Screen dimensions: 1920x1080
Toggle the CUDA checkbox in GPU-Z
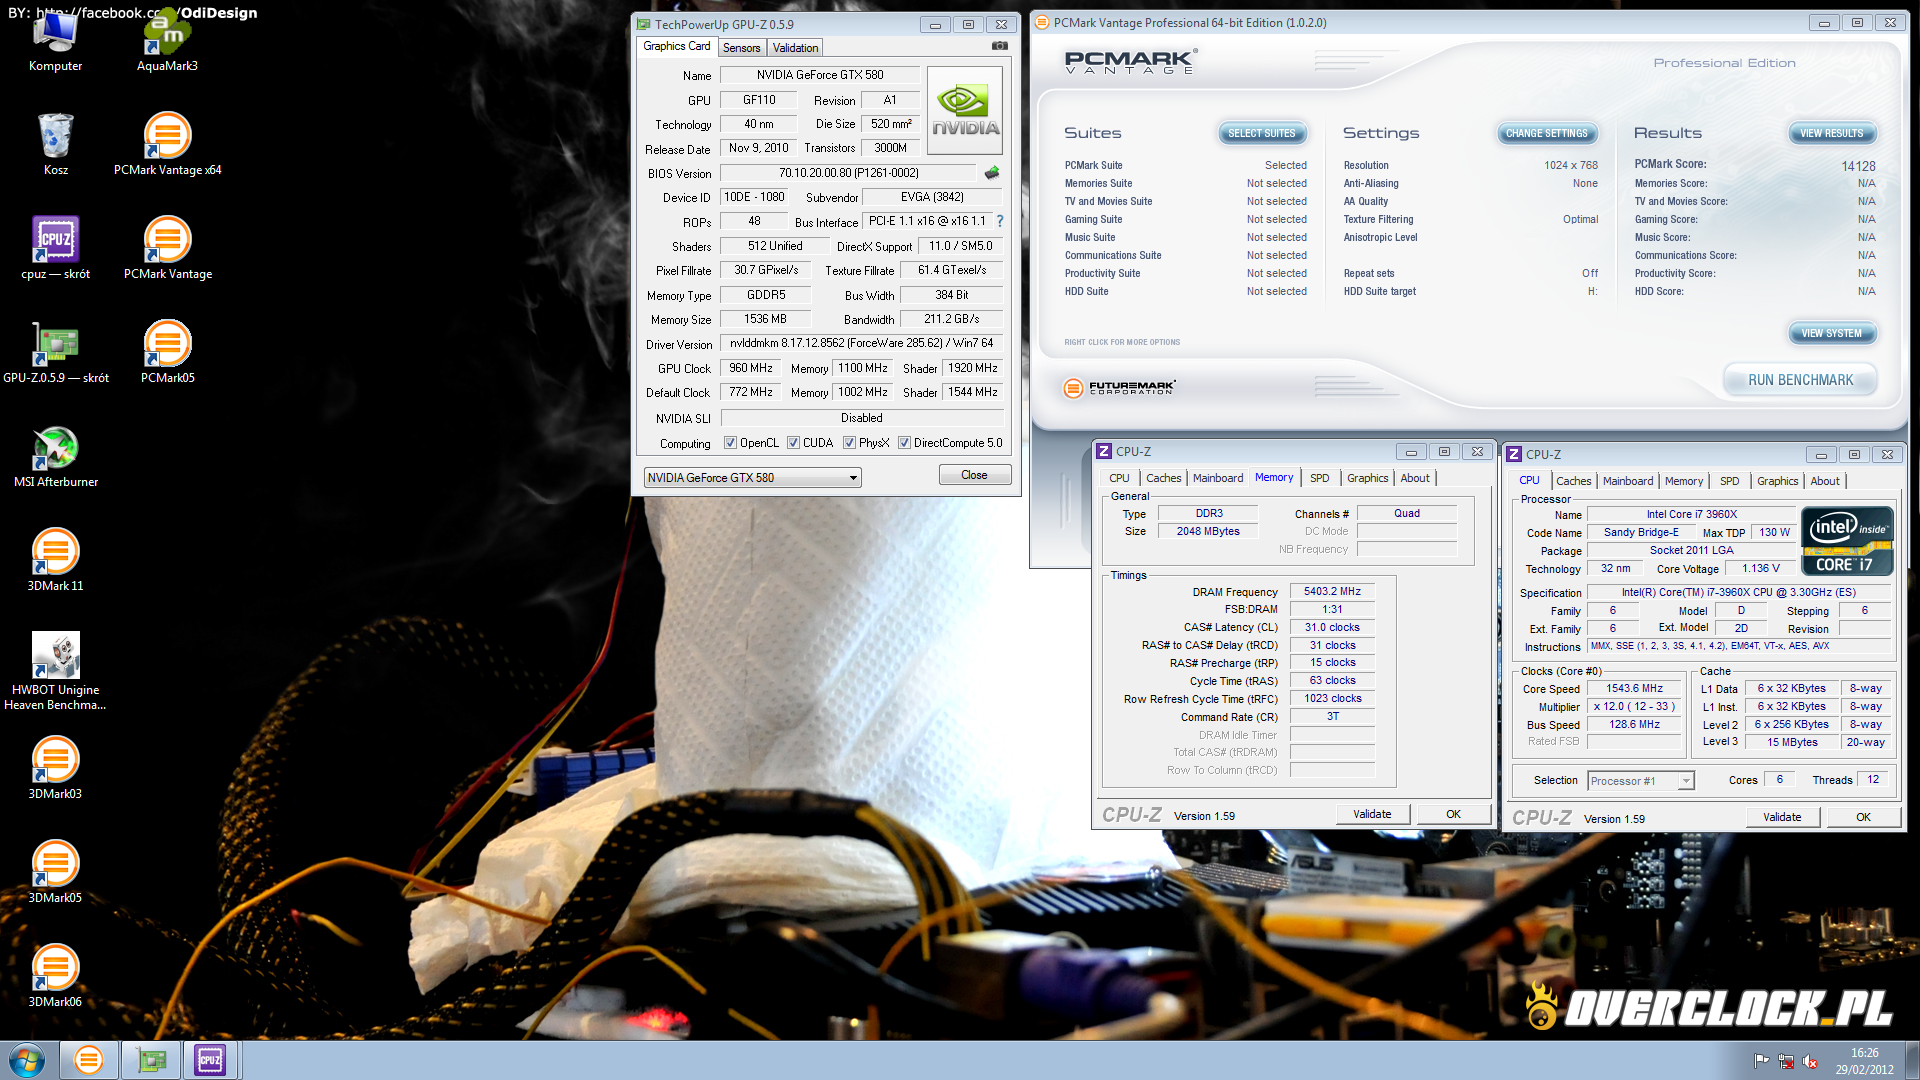pos(793,443)
